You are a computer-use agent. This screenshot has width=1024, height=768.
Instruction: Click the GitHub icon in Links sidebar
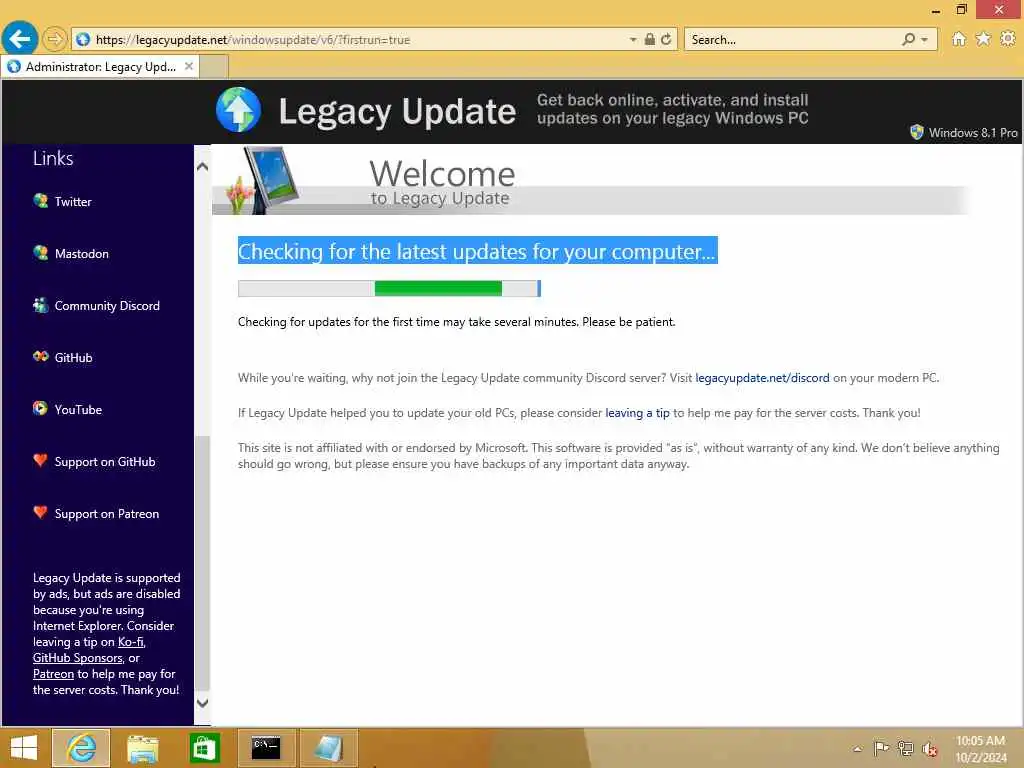pos(40,357)
